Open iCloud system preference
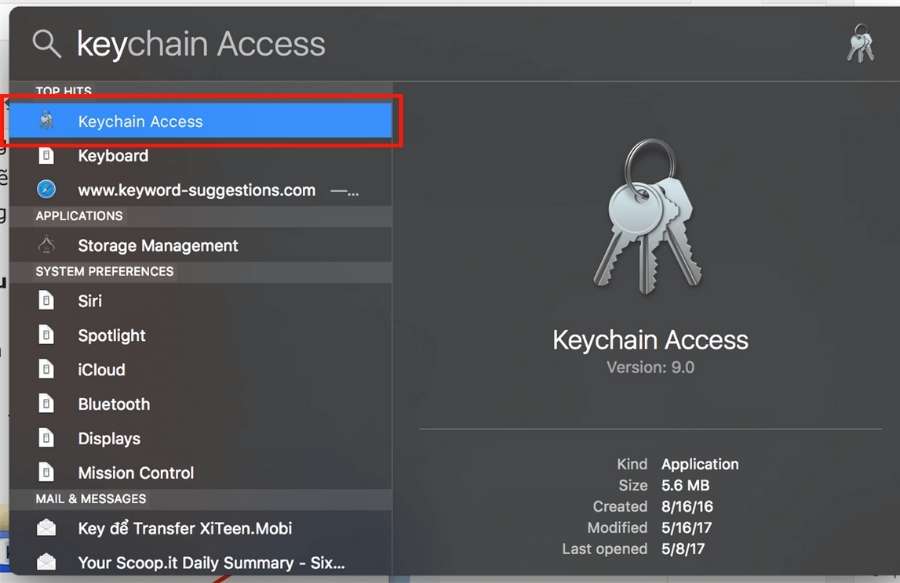 pyautogui.click(x=102, y=370)
